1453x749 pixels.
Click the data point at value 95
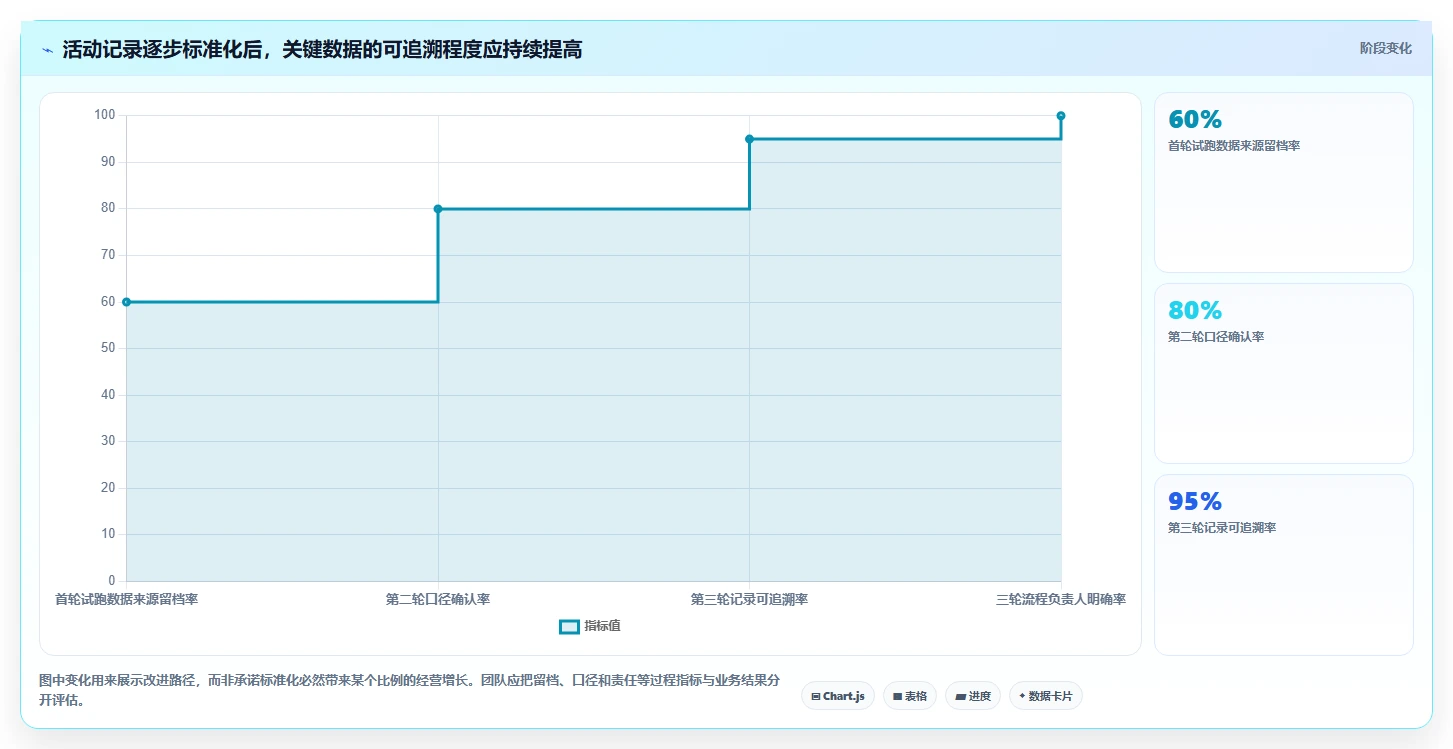click(x=749, y=139)
